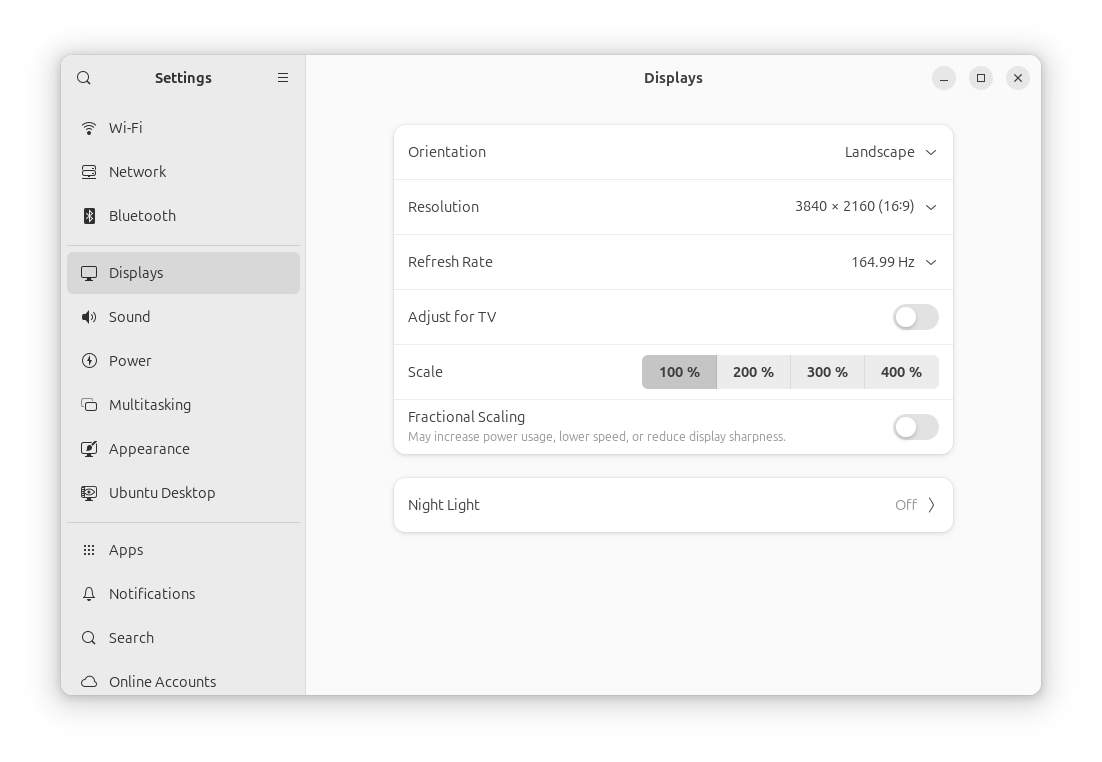Set scale to 200 %
The image size is (1102, 762).
[x=753, y=372]
